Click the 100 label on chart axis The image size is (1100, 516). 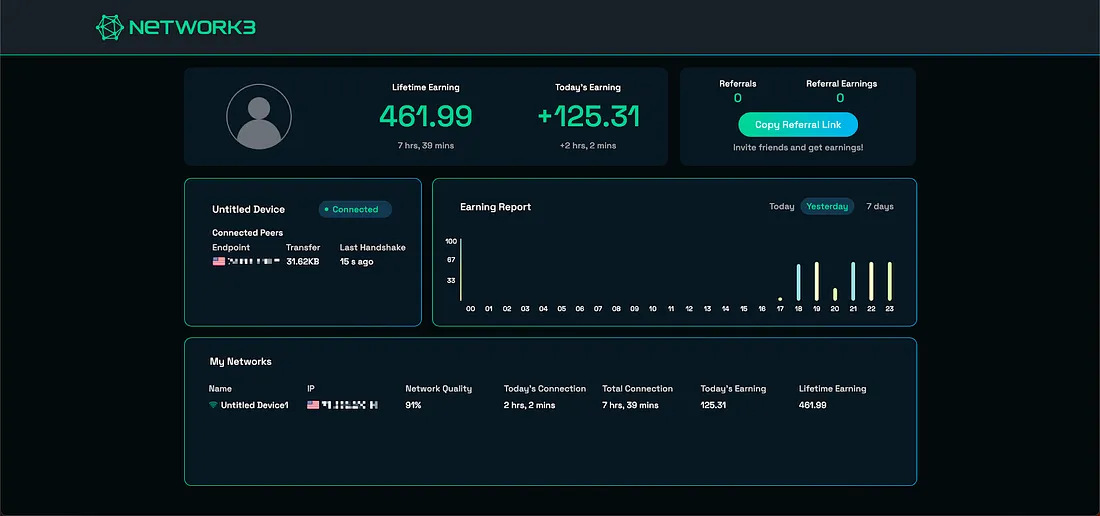coord(451,241)
